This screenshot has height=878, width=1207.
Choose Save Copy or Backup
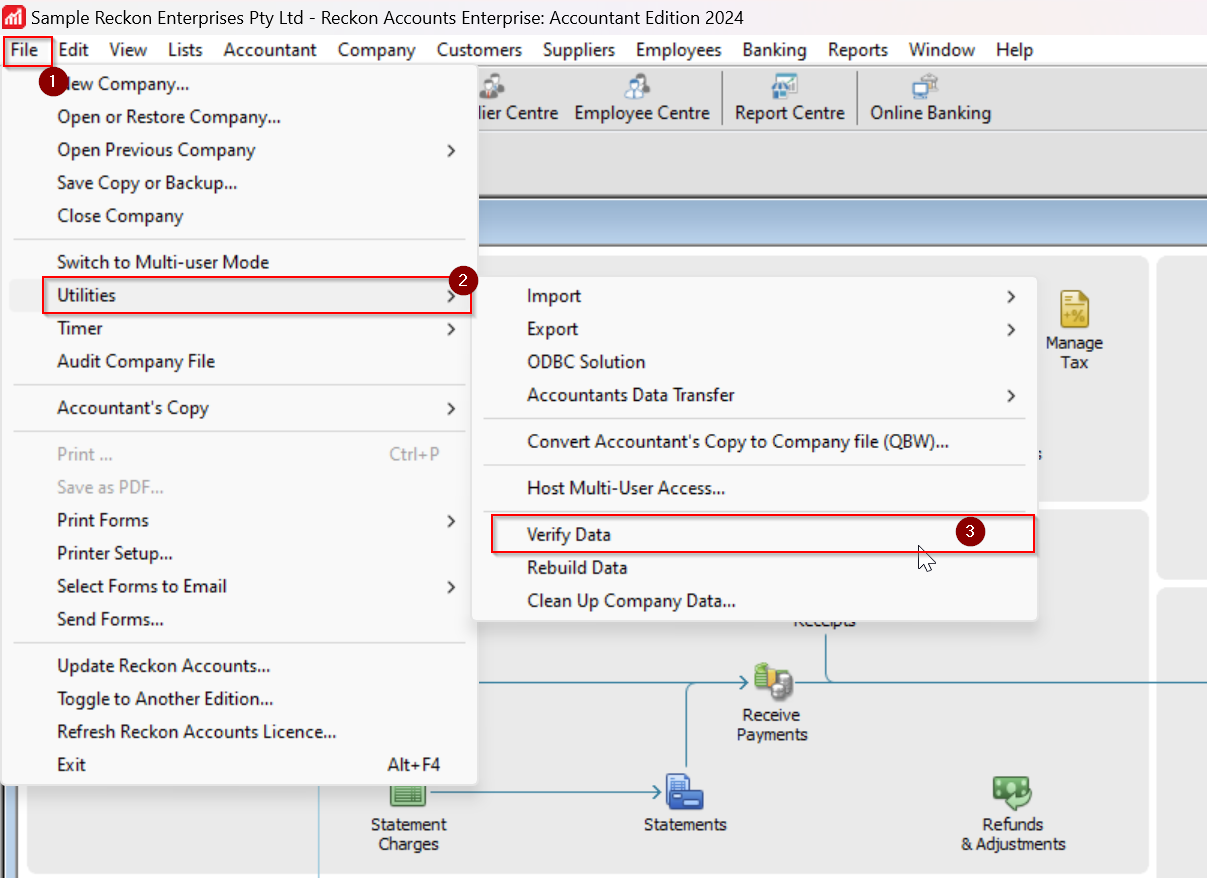[x=240, y=183]
